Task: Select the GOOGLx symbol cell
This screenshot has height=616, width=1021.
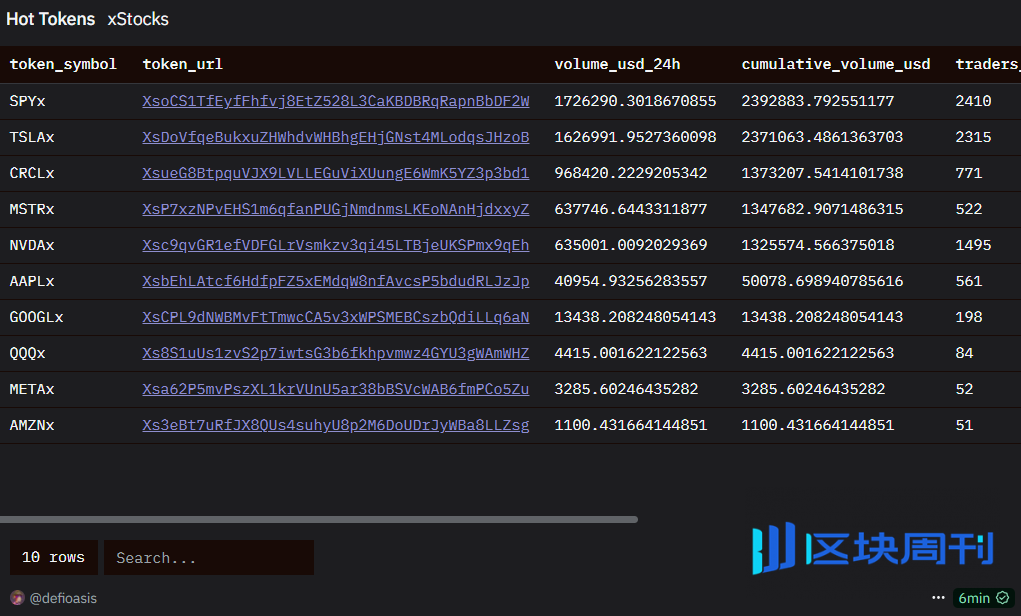Action: pyautogui.click(x=36, y=317)
